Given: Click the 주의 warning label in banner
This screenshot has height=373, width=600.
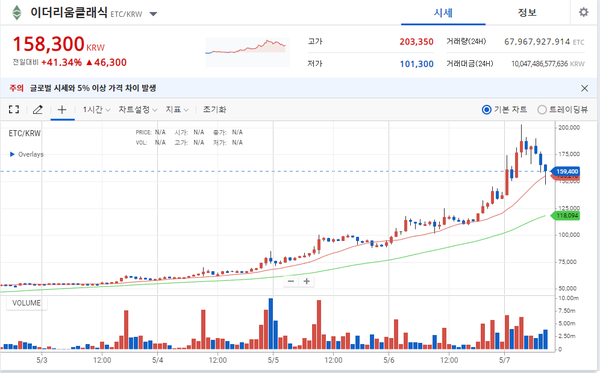Looking at the screenshot, I should pos(16,88).
